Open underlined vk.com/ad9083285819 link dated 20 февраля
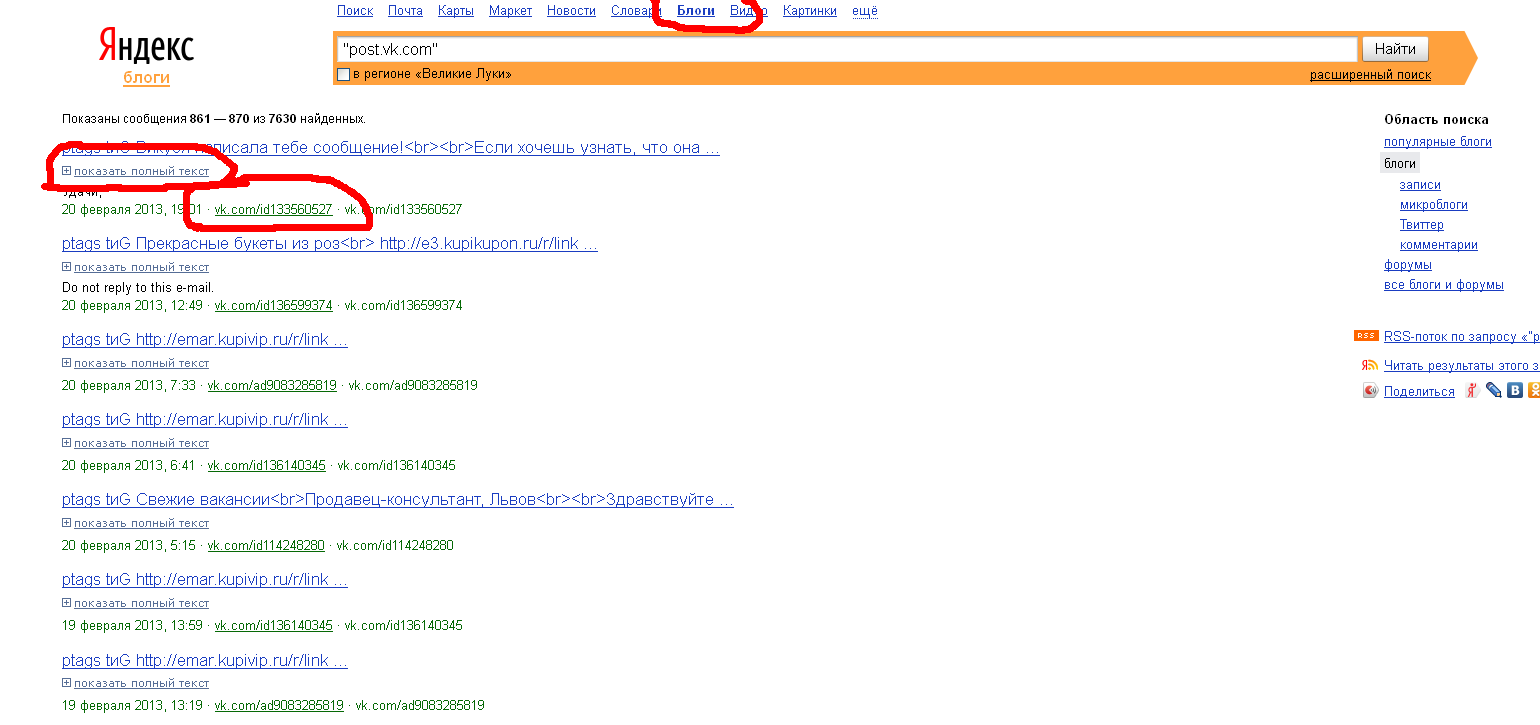The image size is (1540, 725). click(x=272, y=386)
